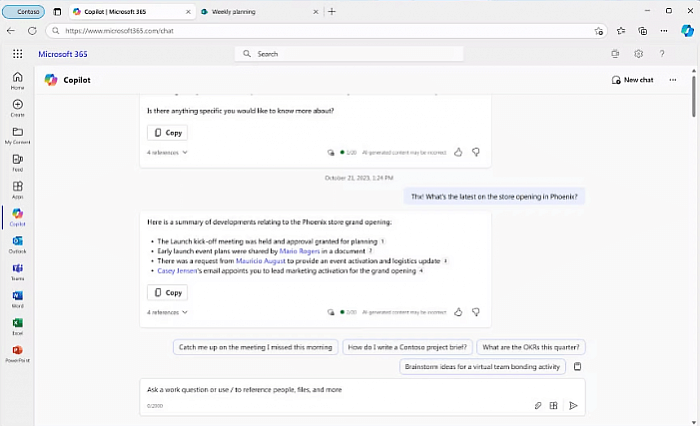This screenshot has width=700, height=426.
Task: Close the Weekly planning tab
Action: [316, 12]
